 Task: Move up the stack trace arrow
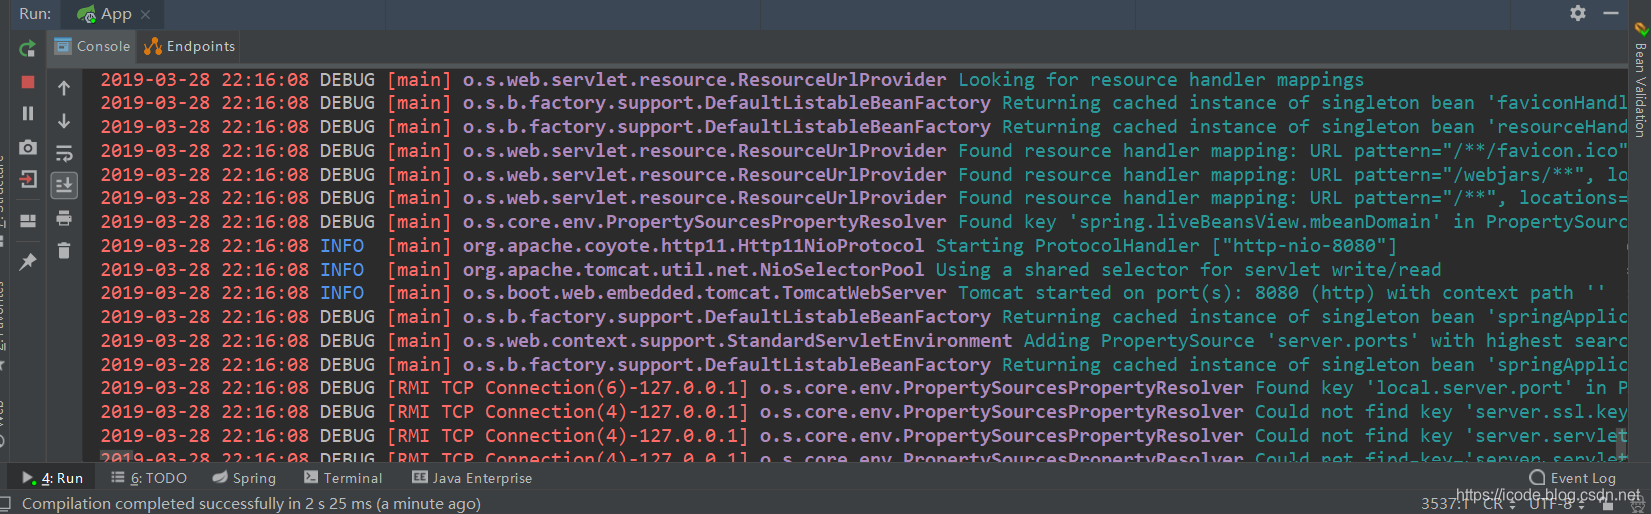coord(64,88)
